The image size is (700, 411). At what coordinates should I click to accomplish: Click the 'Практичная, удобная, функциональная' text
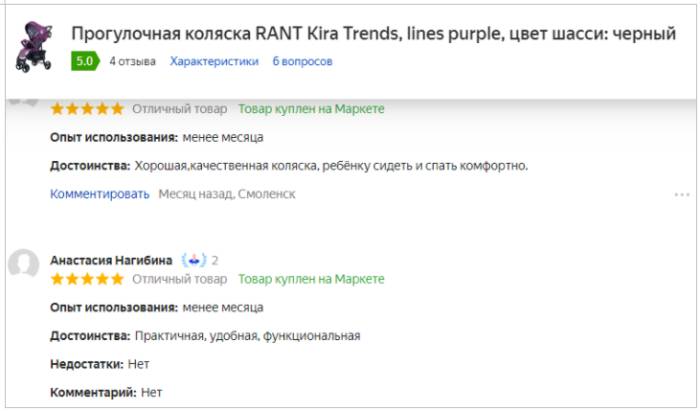[x=247, y=336]
